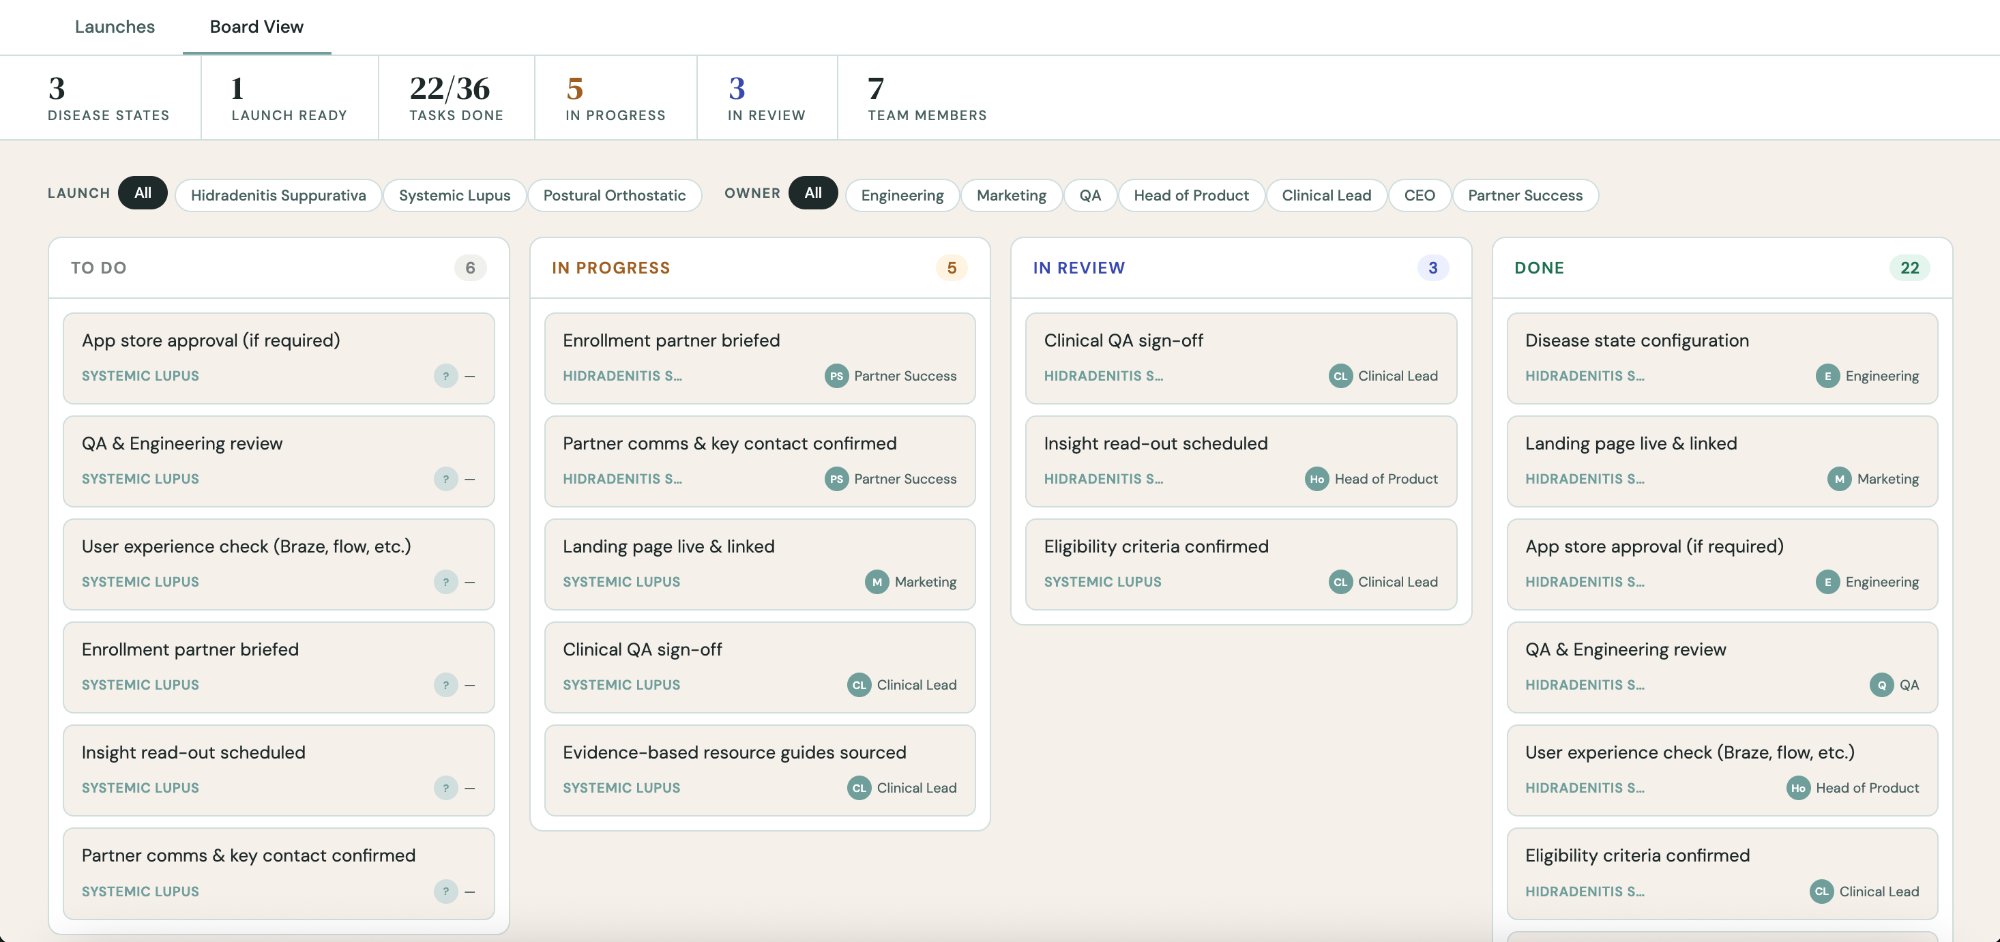The image size is (2000, 942).
Task: Click the Partner Success avatar on Enrollment partner briefed
Action: 838,376
